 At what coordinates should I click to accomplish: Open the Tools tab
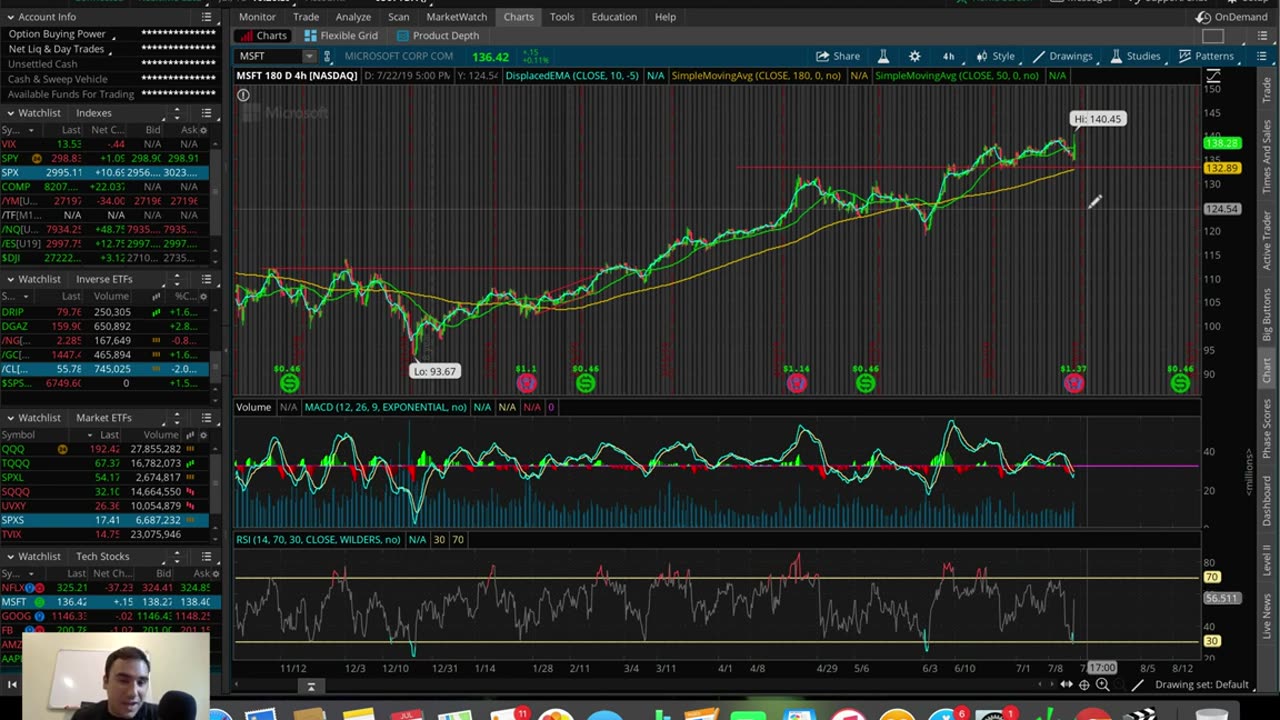point(562,17)
